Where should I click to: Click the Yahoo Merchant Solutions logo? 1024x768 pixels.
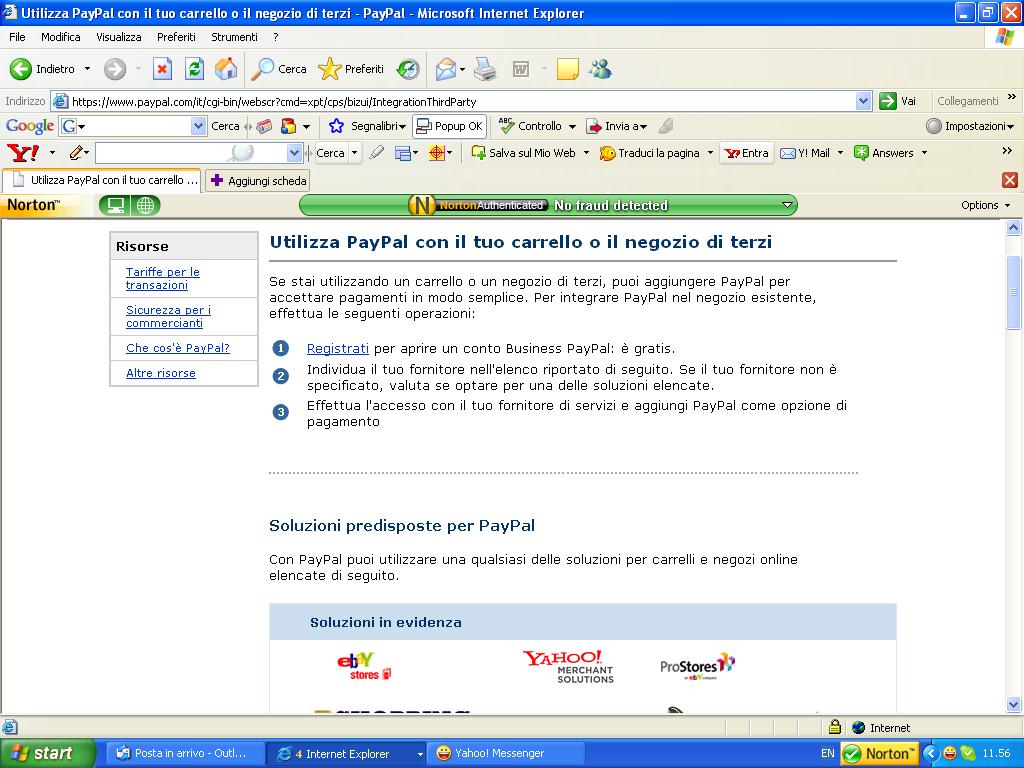[x=568, y=667]
